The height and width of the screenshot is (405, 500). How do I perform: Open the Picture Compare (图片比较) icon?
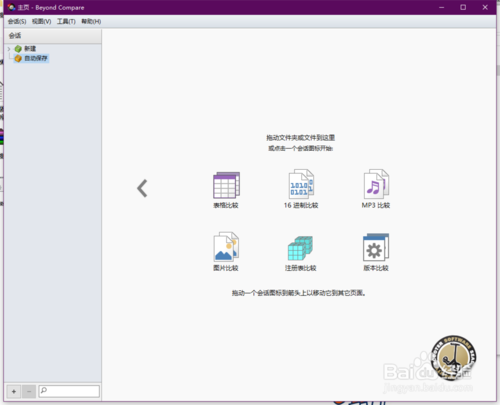coord(226,247)
